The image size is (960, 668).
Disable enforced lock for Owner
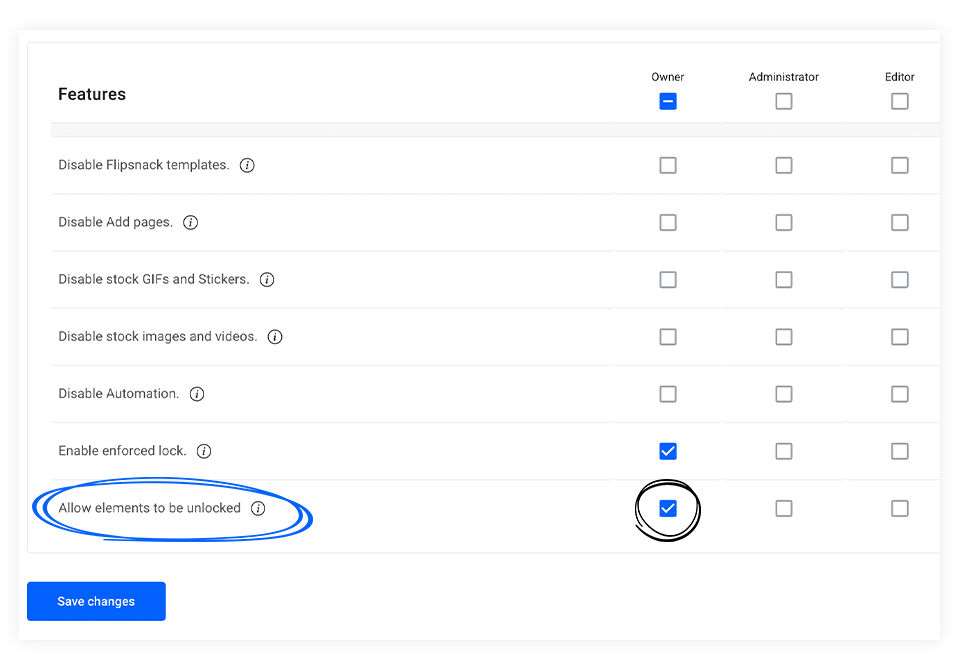point(668,451)
